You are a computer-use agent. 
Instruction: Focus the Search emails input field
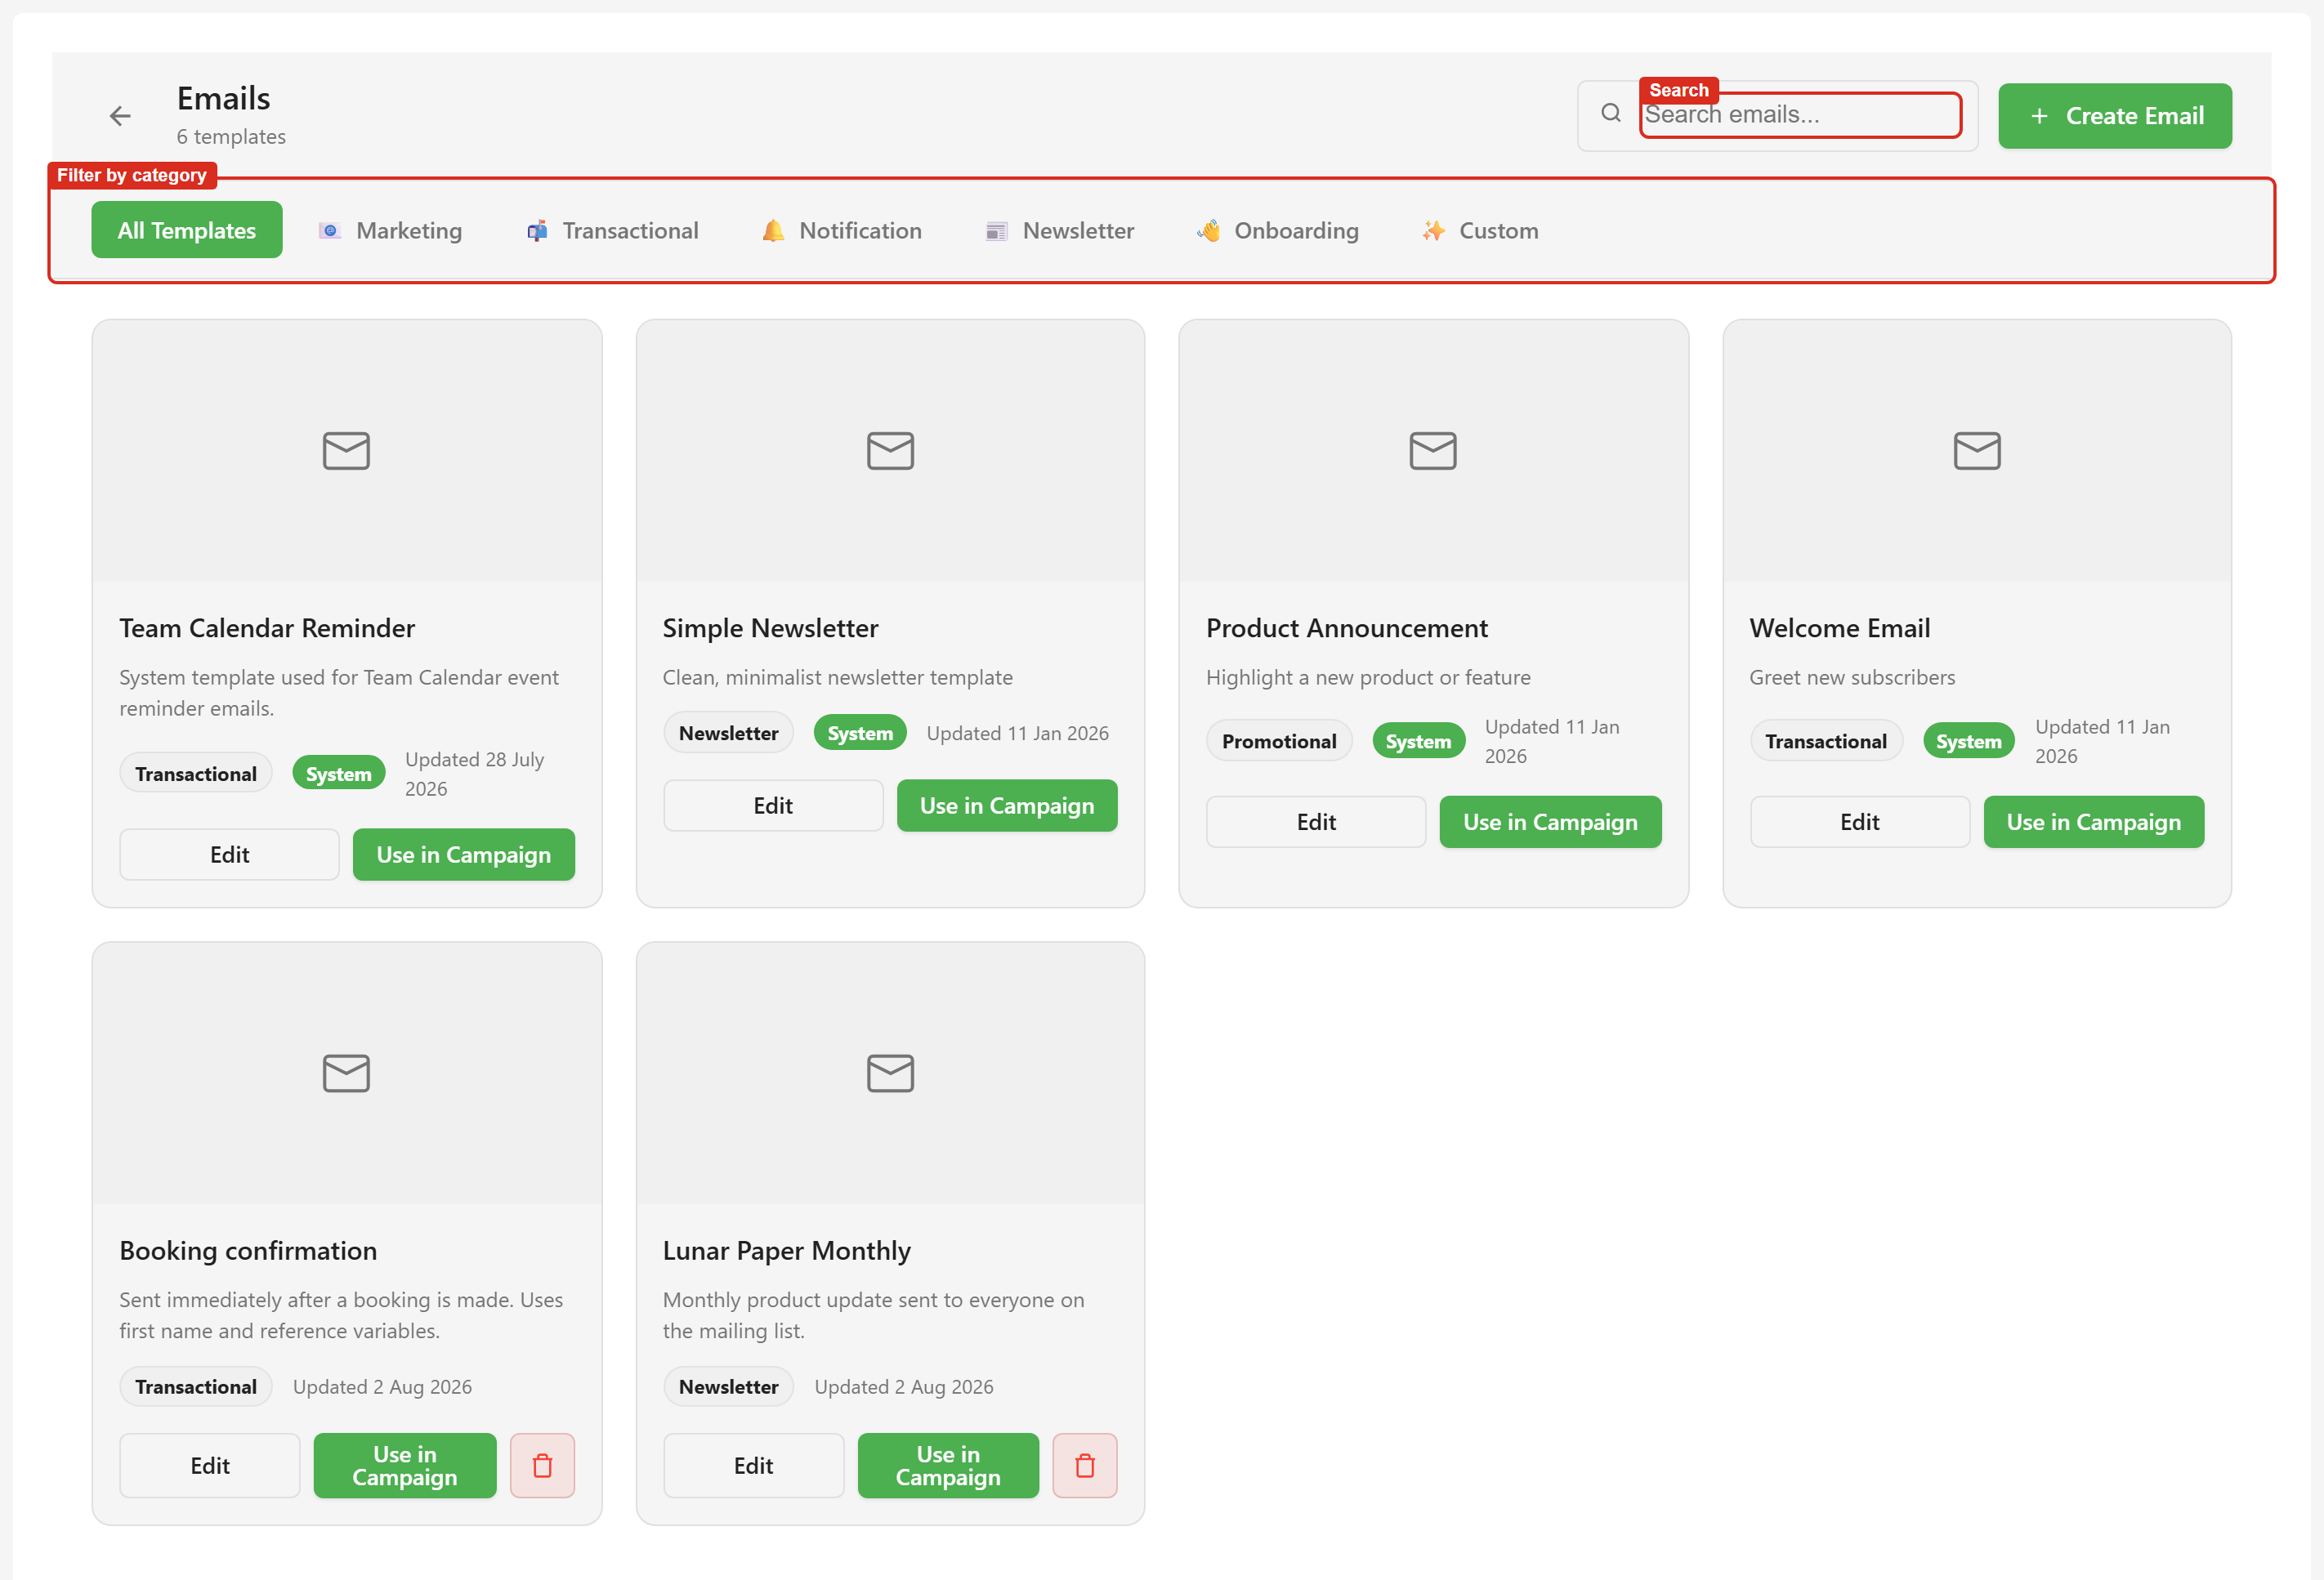(1800, 115)
